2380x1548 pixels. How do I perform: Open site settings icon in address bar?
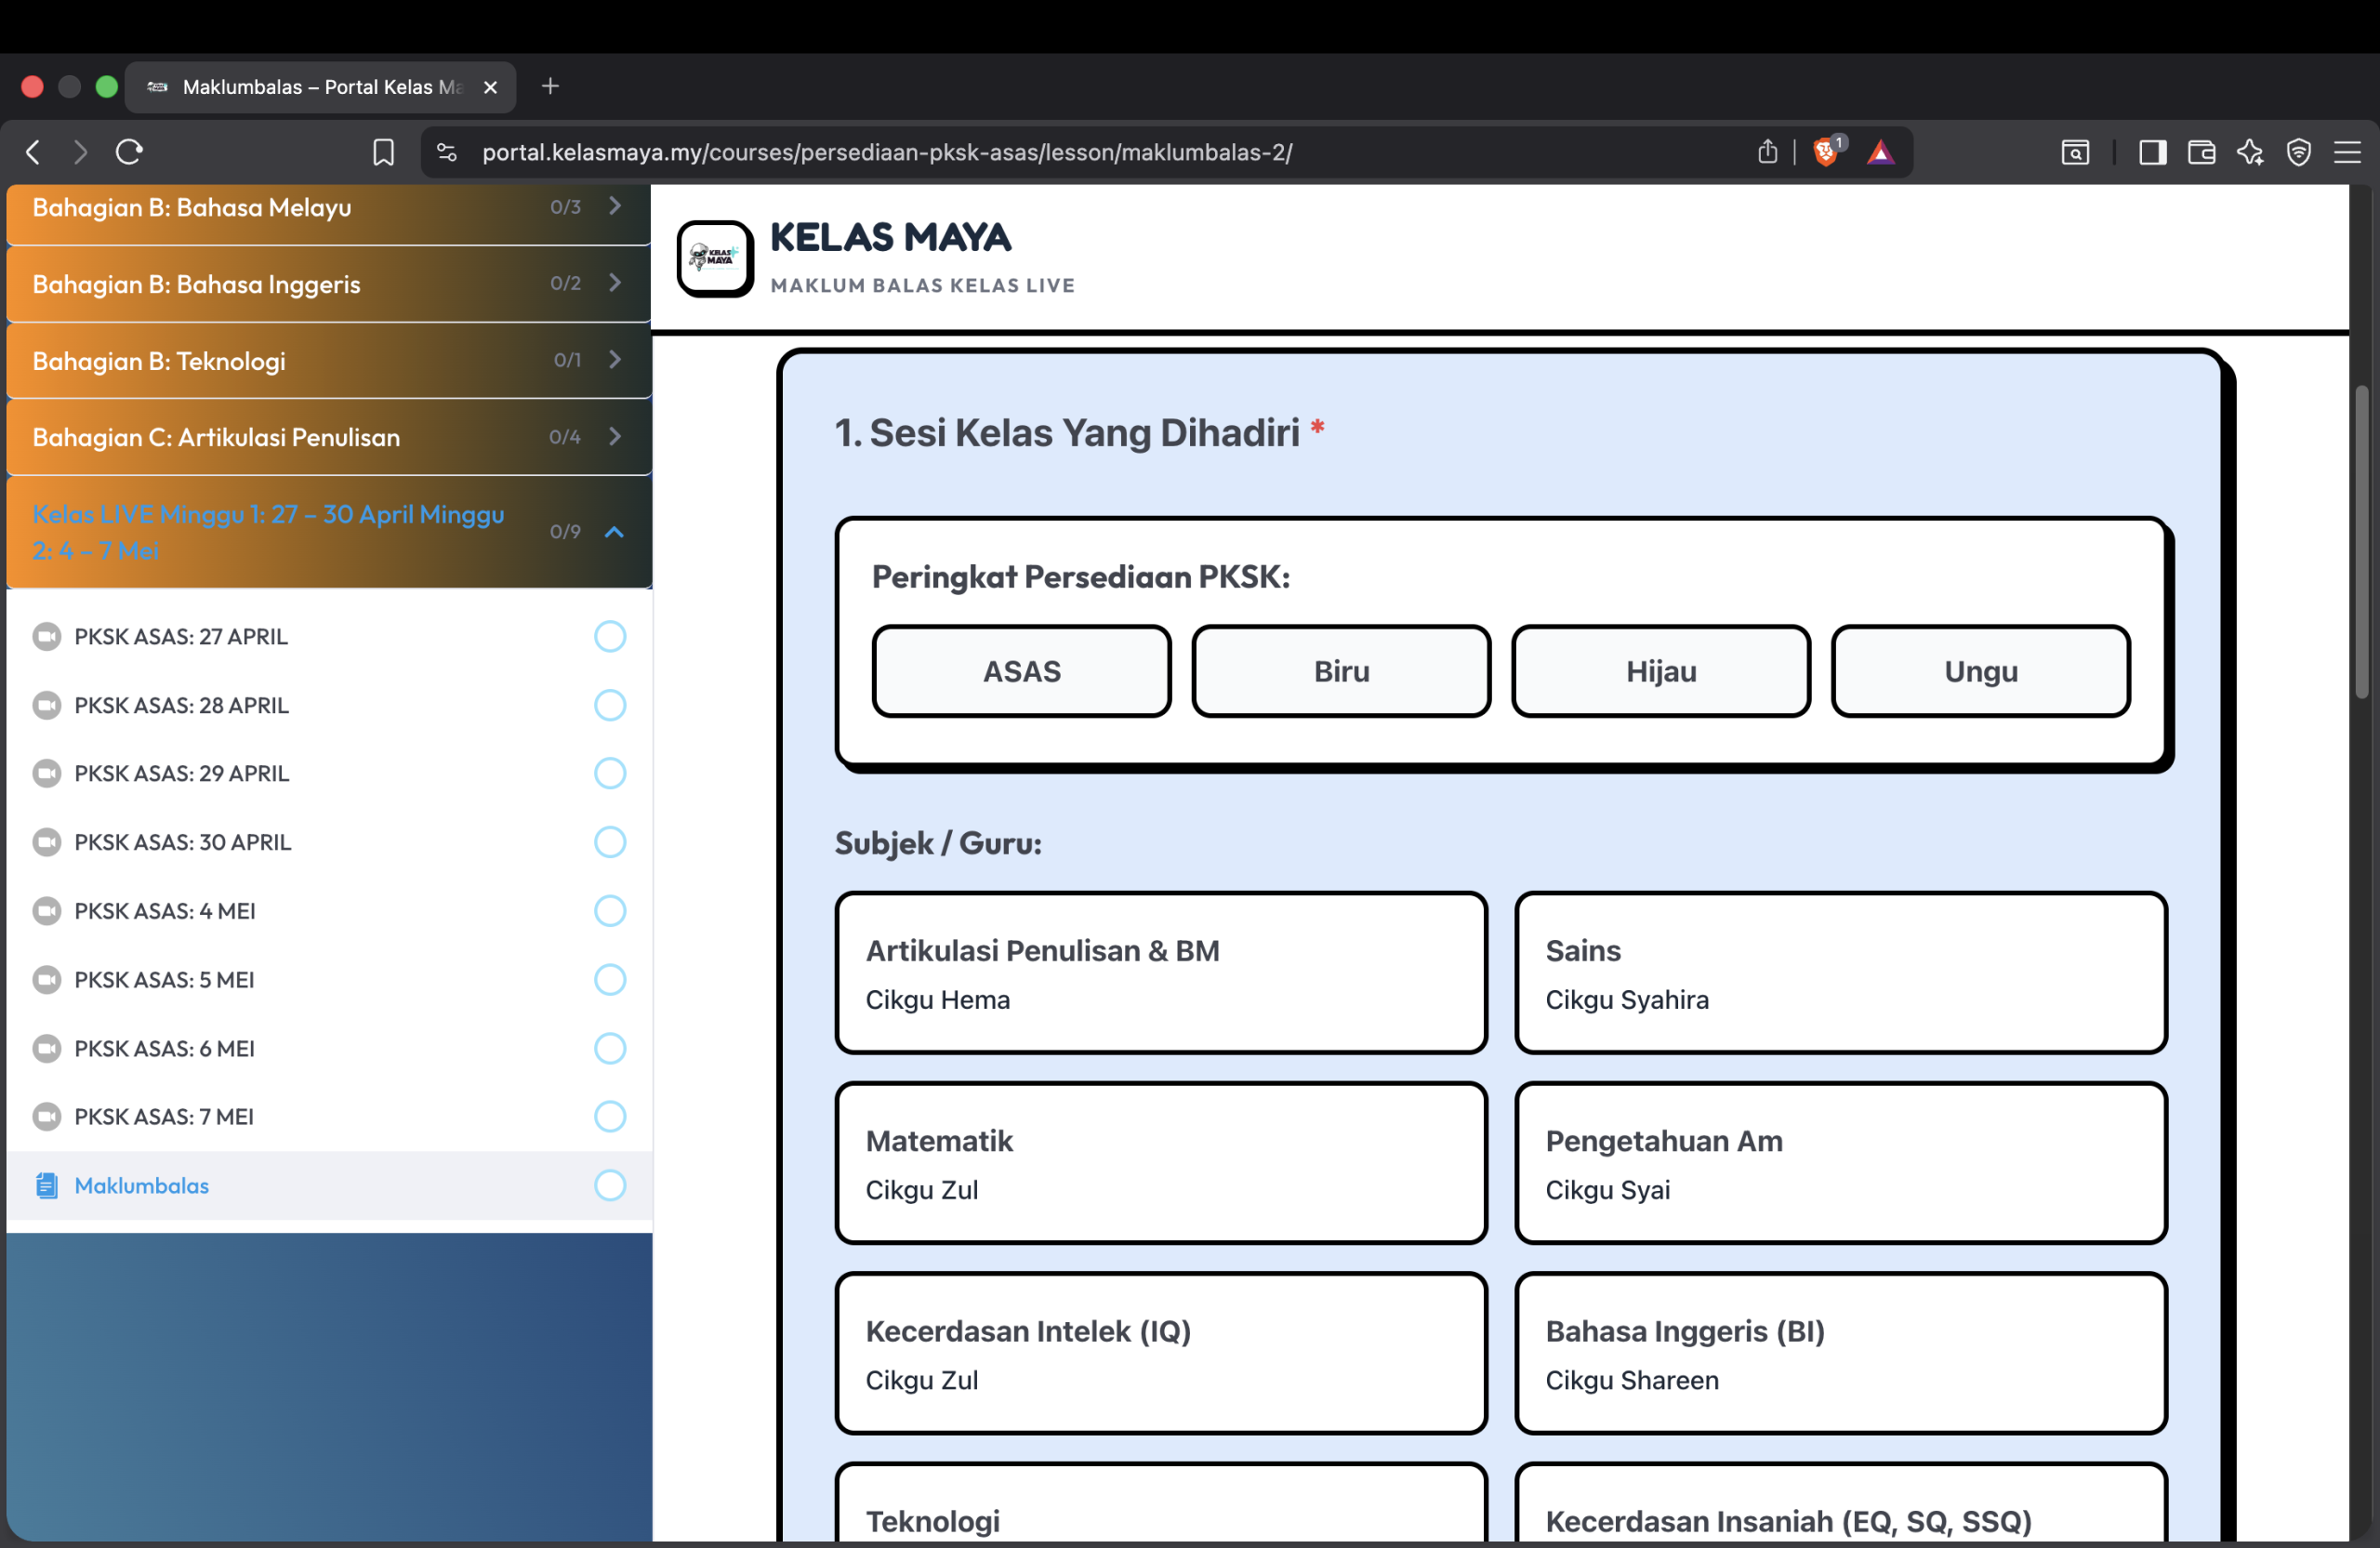coord(447,152)
